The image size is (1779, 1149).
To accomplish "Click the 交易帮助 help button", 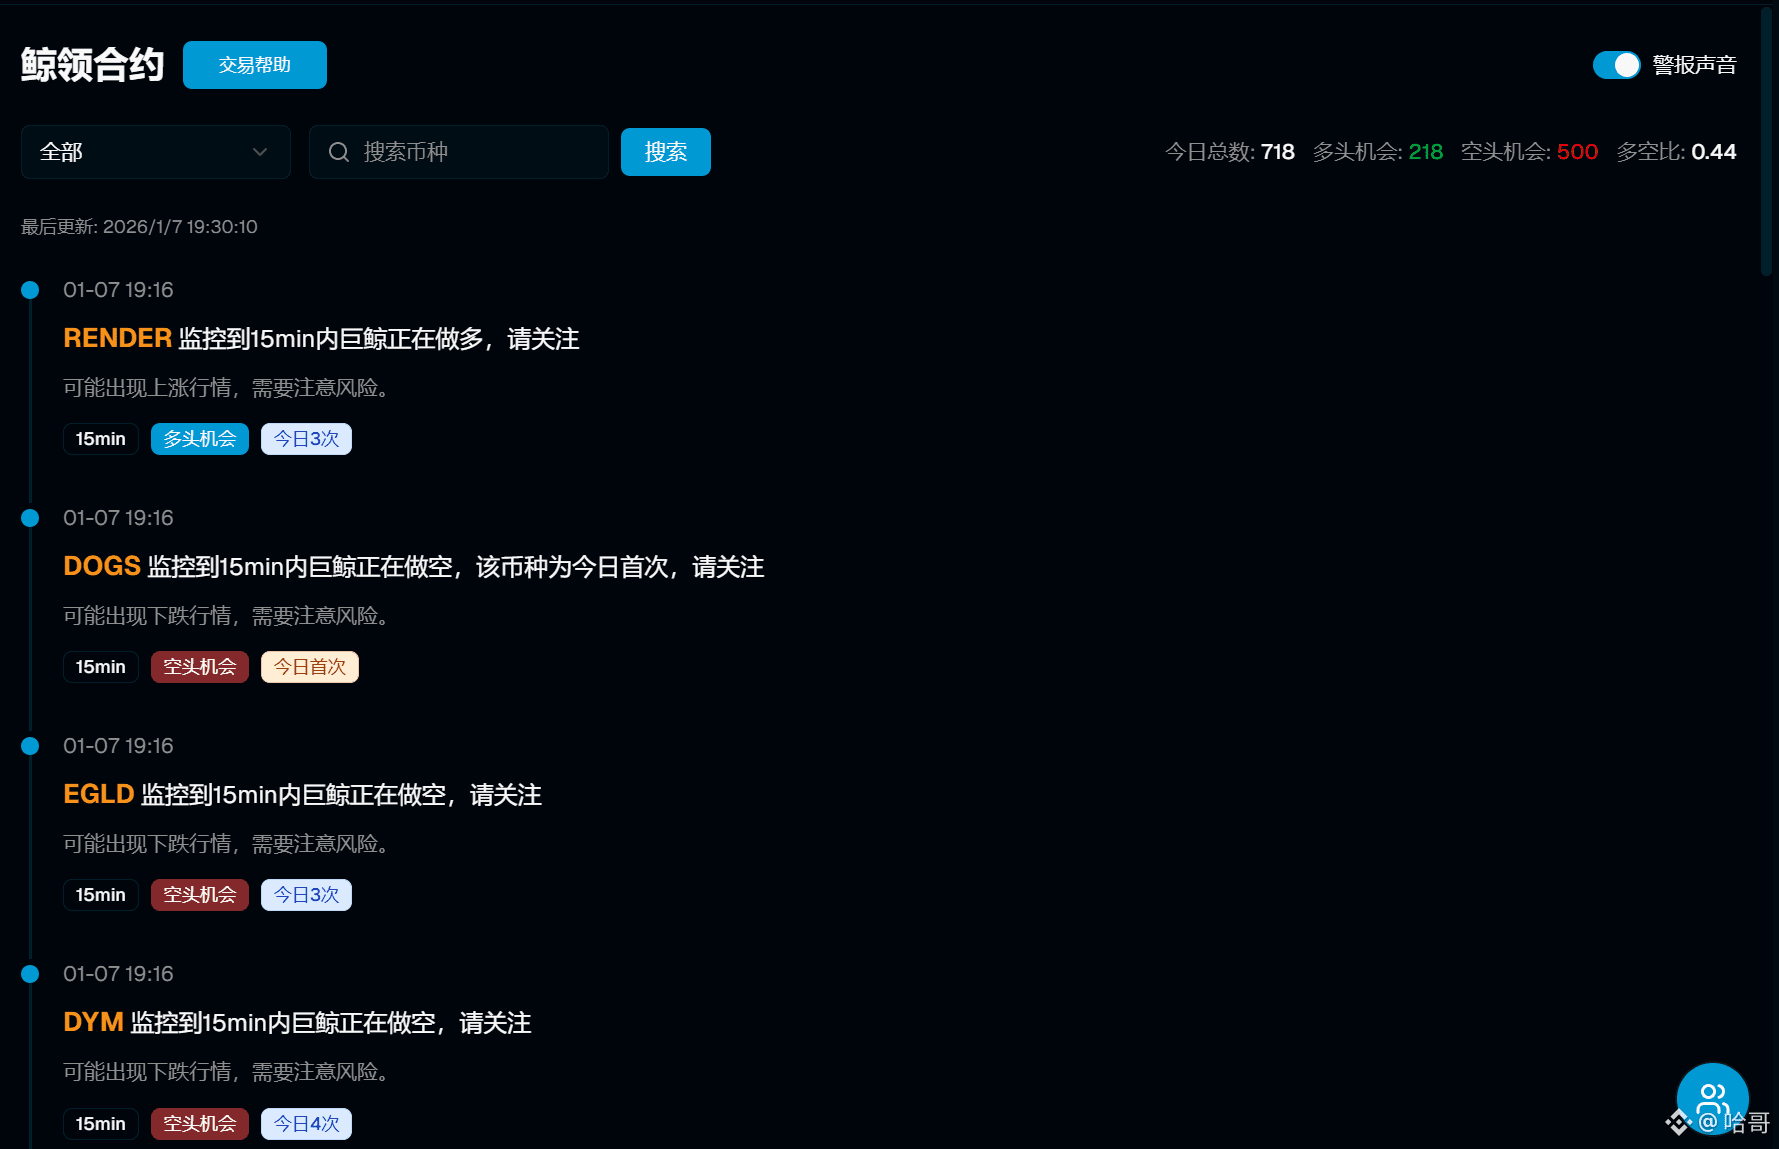I will click(254, 64).
